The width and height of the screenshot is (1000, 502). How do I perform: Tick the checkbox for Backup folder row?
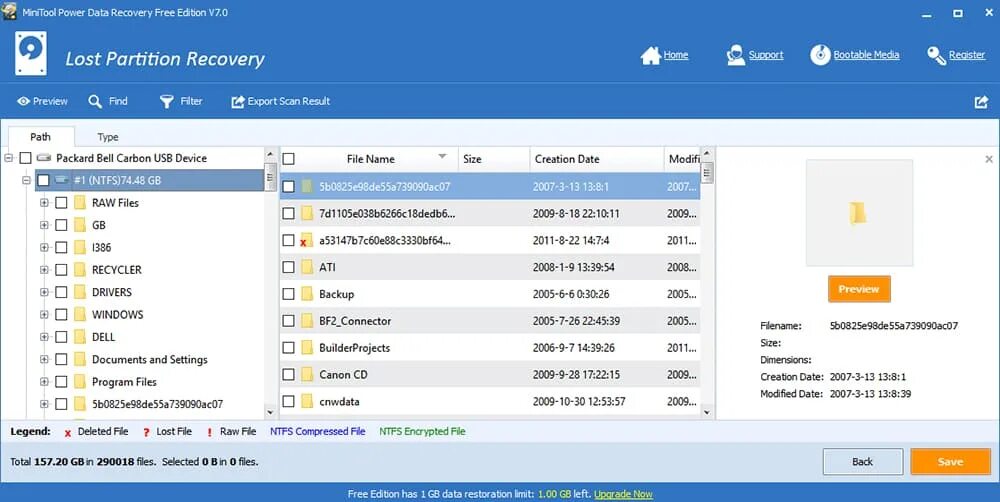pos(288,294)
